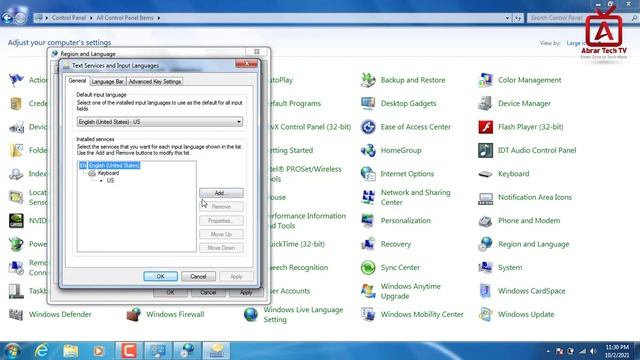The width and height of the screenshot is (640, 360).
Task: Select the Keyboard node in tree
Action: click(108, 173)
